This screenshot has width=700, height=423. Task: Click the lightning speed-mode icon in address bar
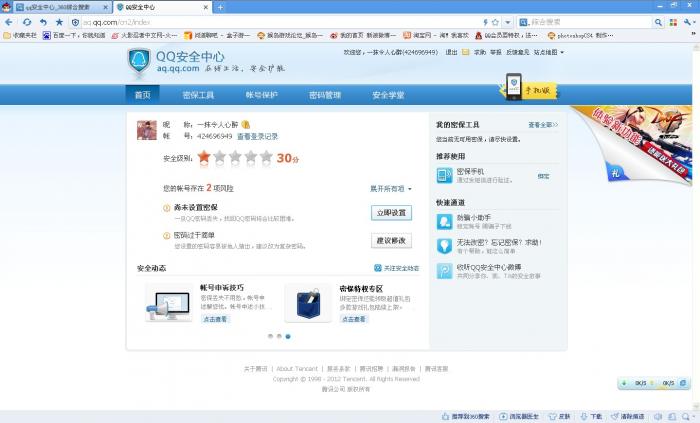pos(486,22)
